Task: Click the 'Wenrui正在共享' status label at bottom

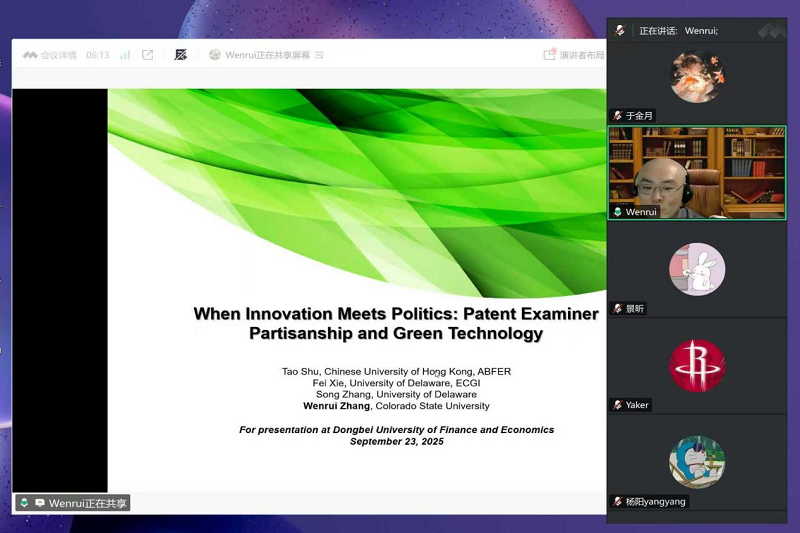Action: click(x=88, y=503)
